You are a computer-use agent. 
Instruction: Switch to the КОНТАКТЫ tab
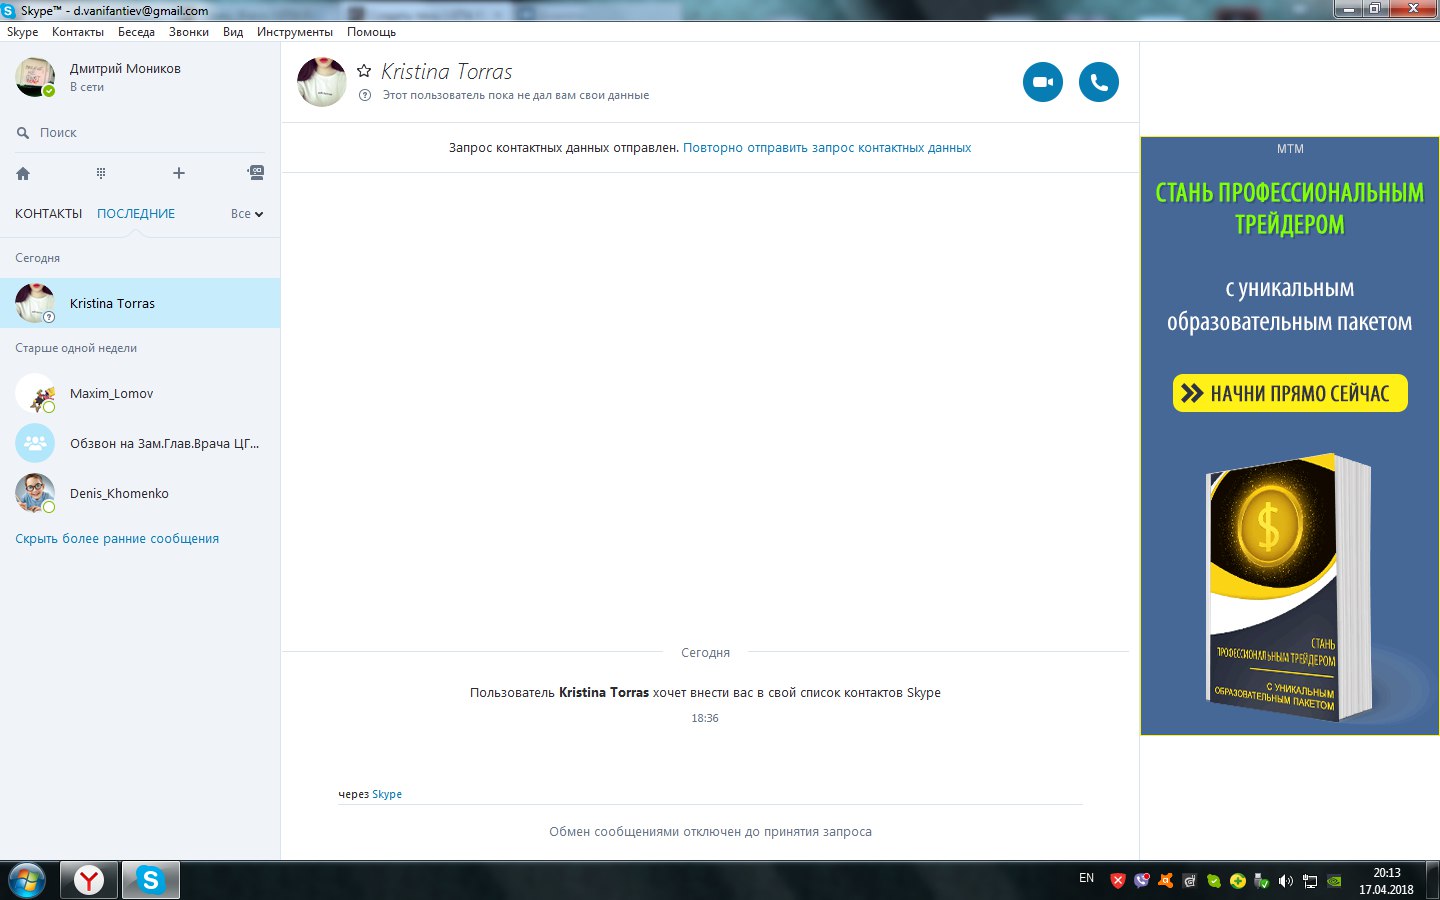49,213
